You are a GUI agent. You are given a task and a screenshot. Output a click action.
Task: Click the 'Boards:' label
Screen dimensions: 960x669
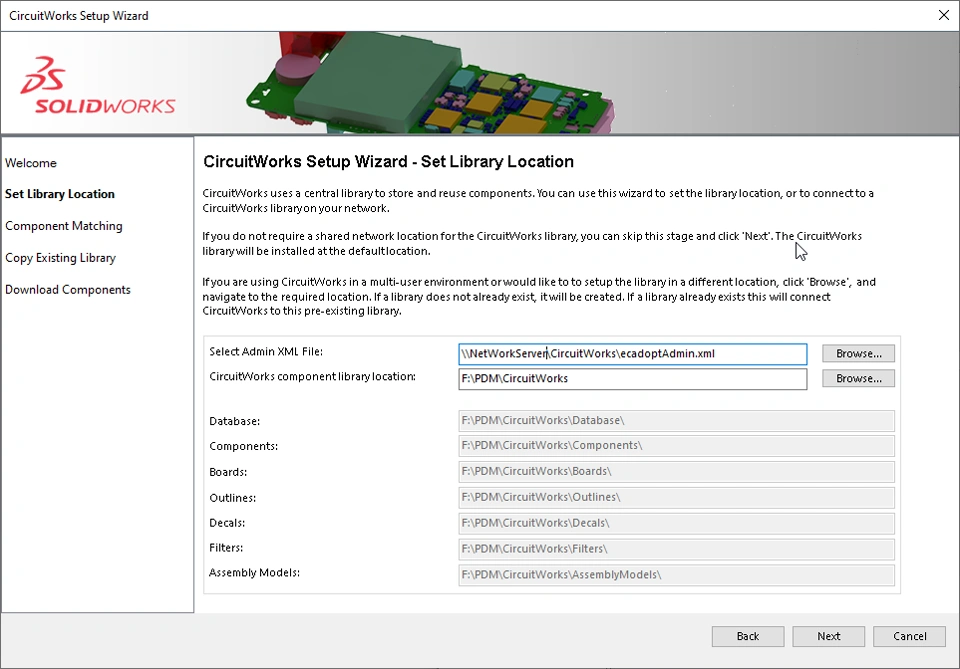tap(228, 472)
